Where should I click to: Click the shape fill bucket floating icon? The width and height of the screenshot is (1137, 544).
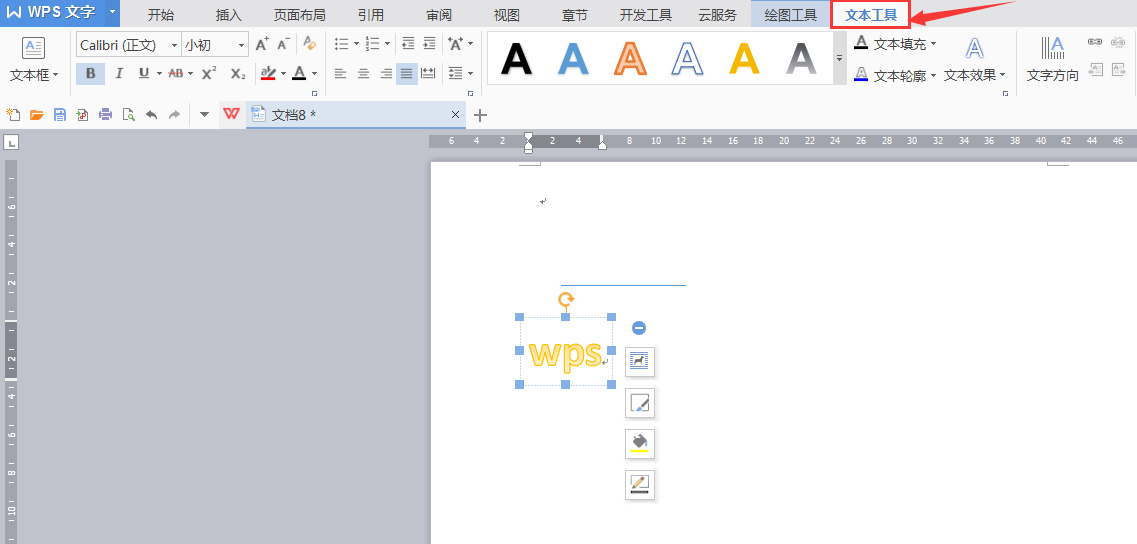point(640,444)
